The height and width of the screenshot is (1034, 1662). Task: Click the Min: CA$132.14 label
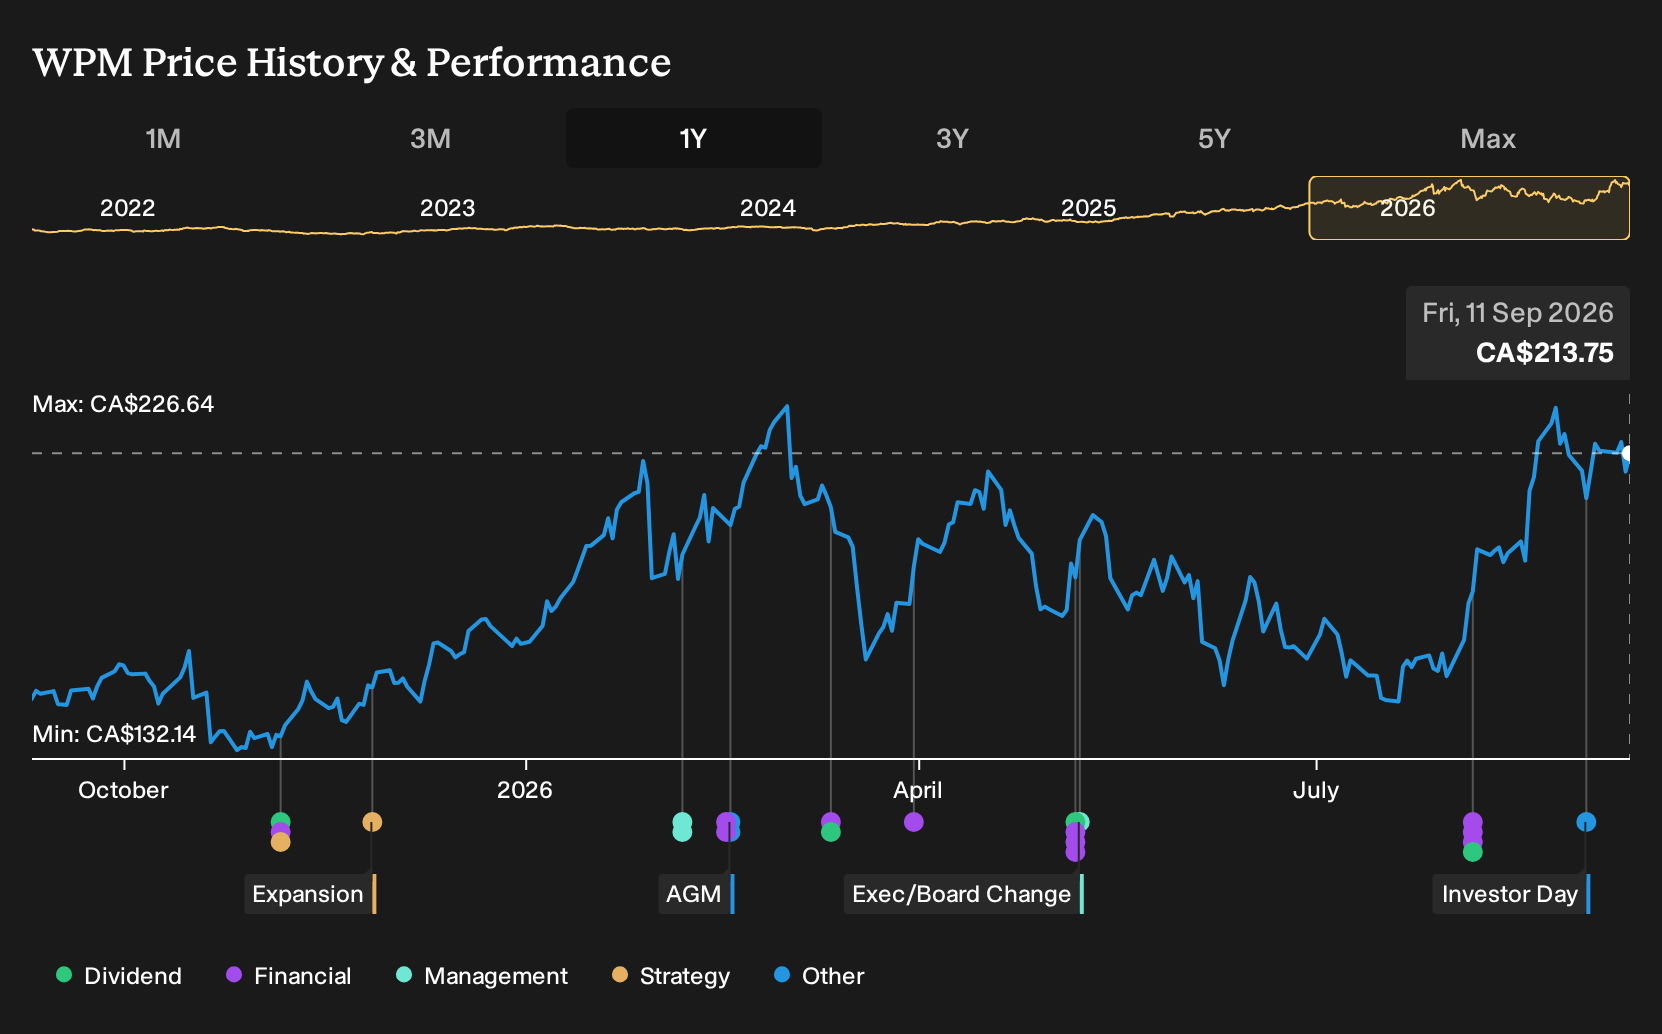[x=114, y=734]
